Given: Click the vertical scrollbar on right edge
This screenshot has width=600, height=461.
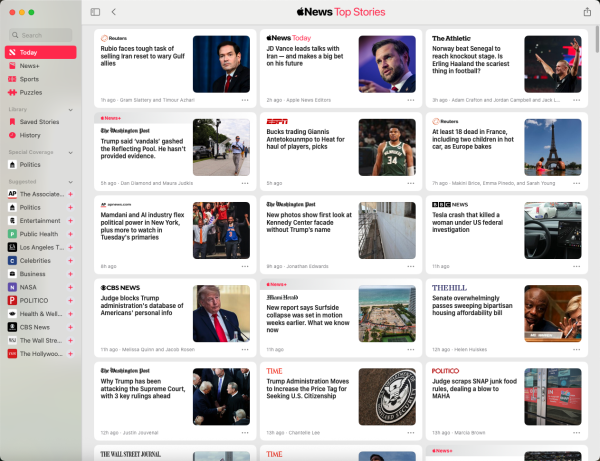Looking at the screenshot, I should [597, 39].
